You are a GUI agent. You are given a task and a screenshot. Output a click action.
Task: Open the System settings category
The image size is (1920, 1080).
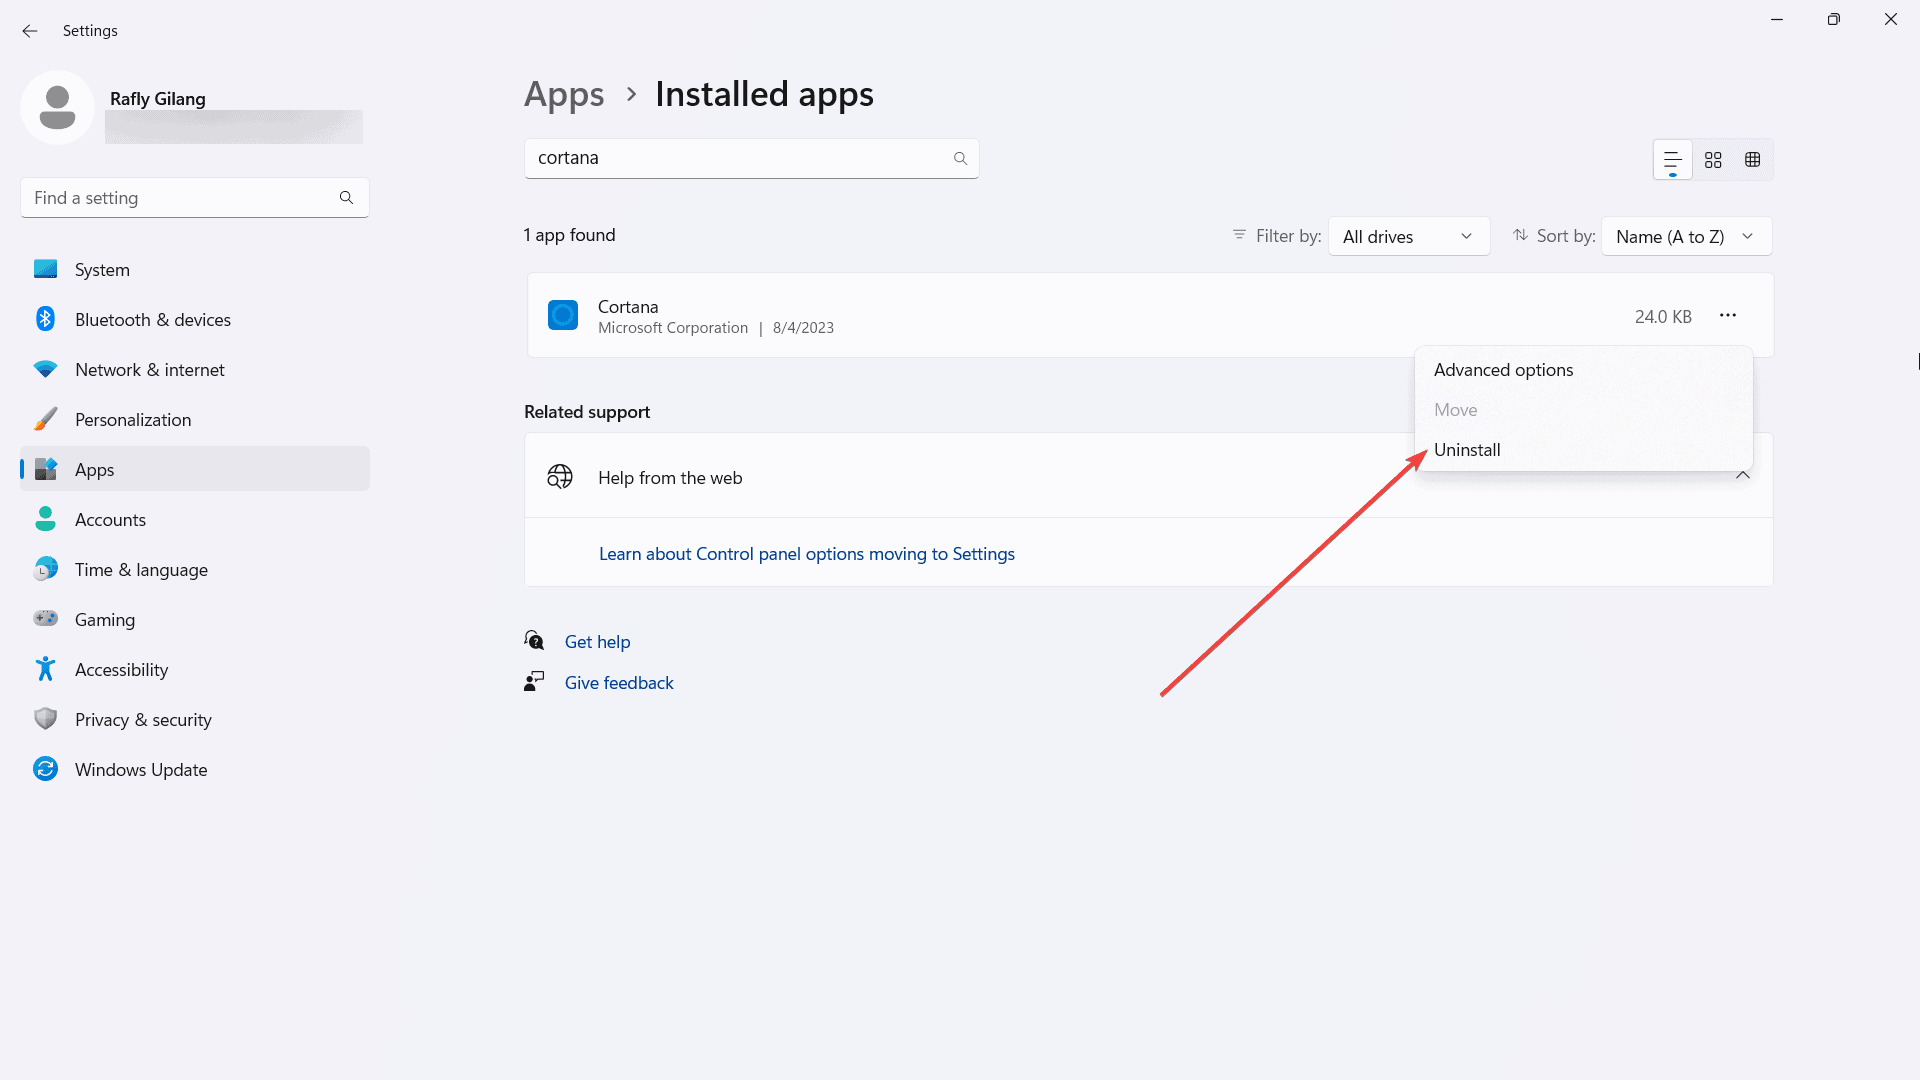coord(195,269)
